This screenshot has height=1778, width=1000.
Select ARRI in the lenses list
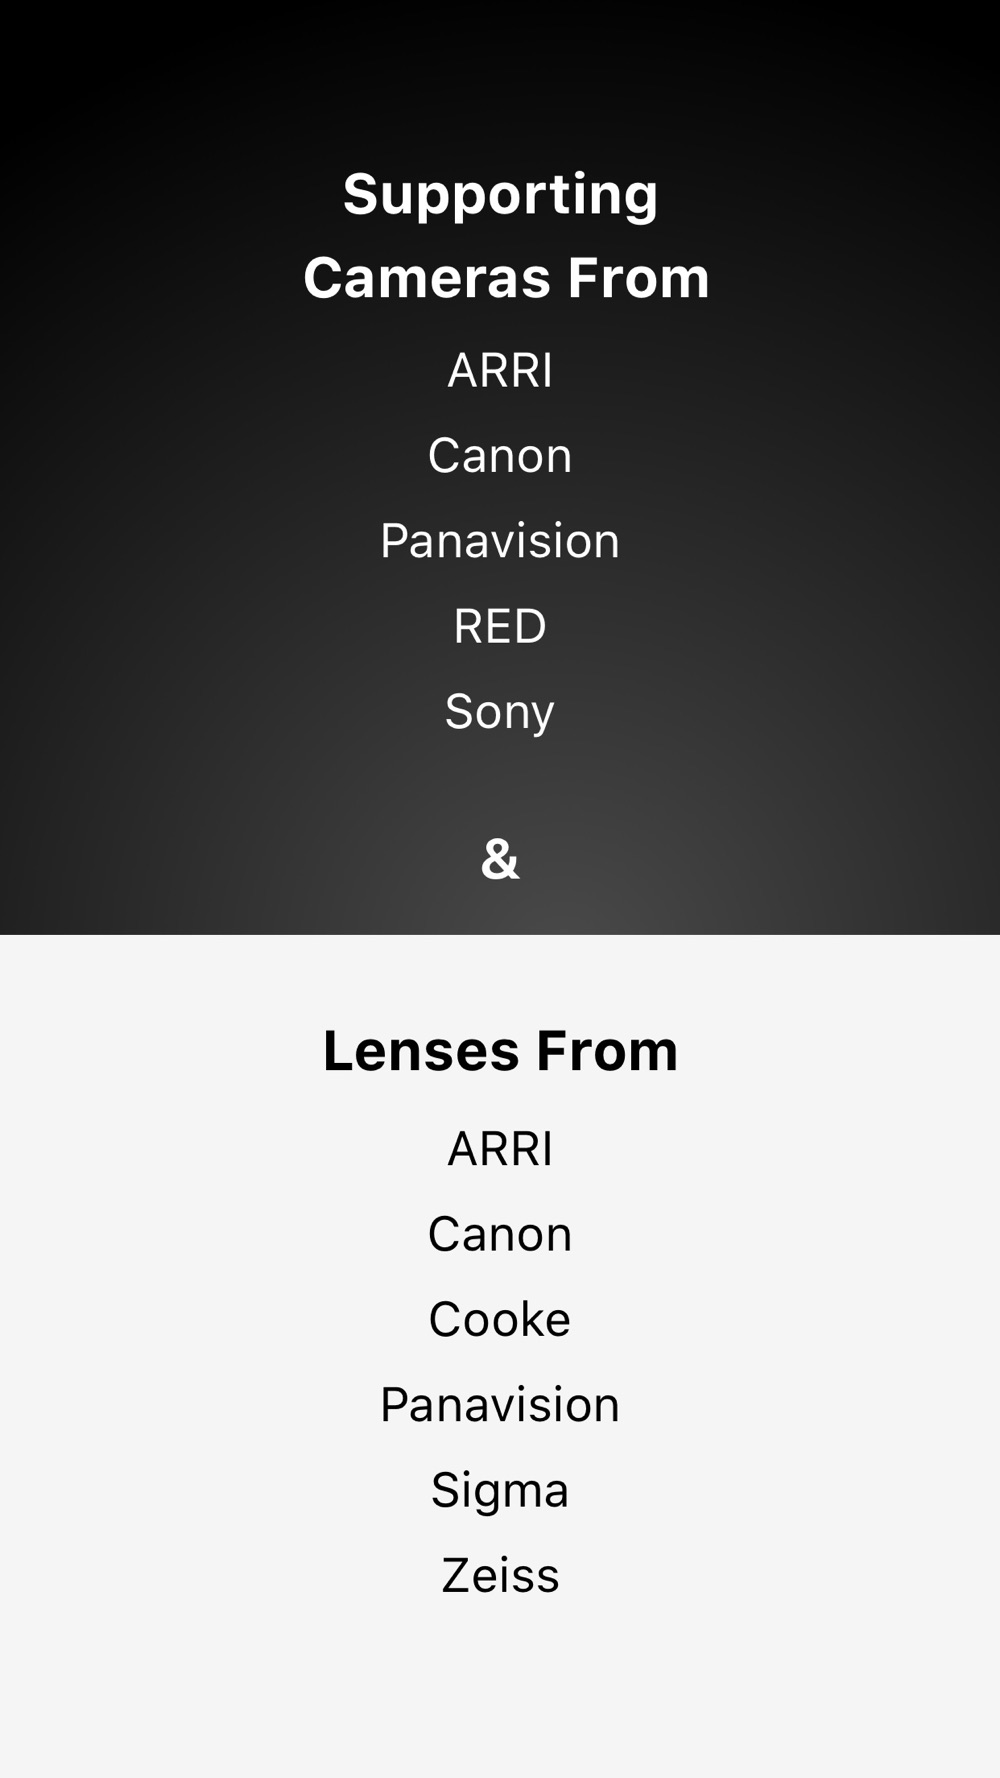500,1149
